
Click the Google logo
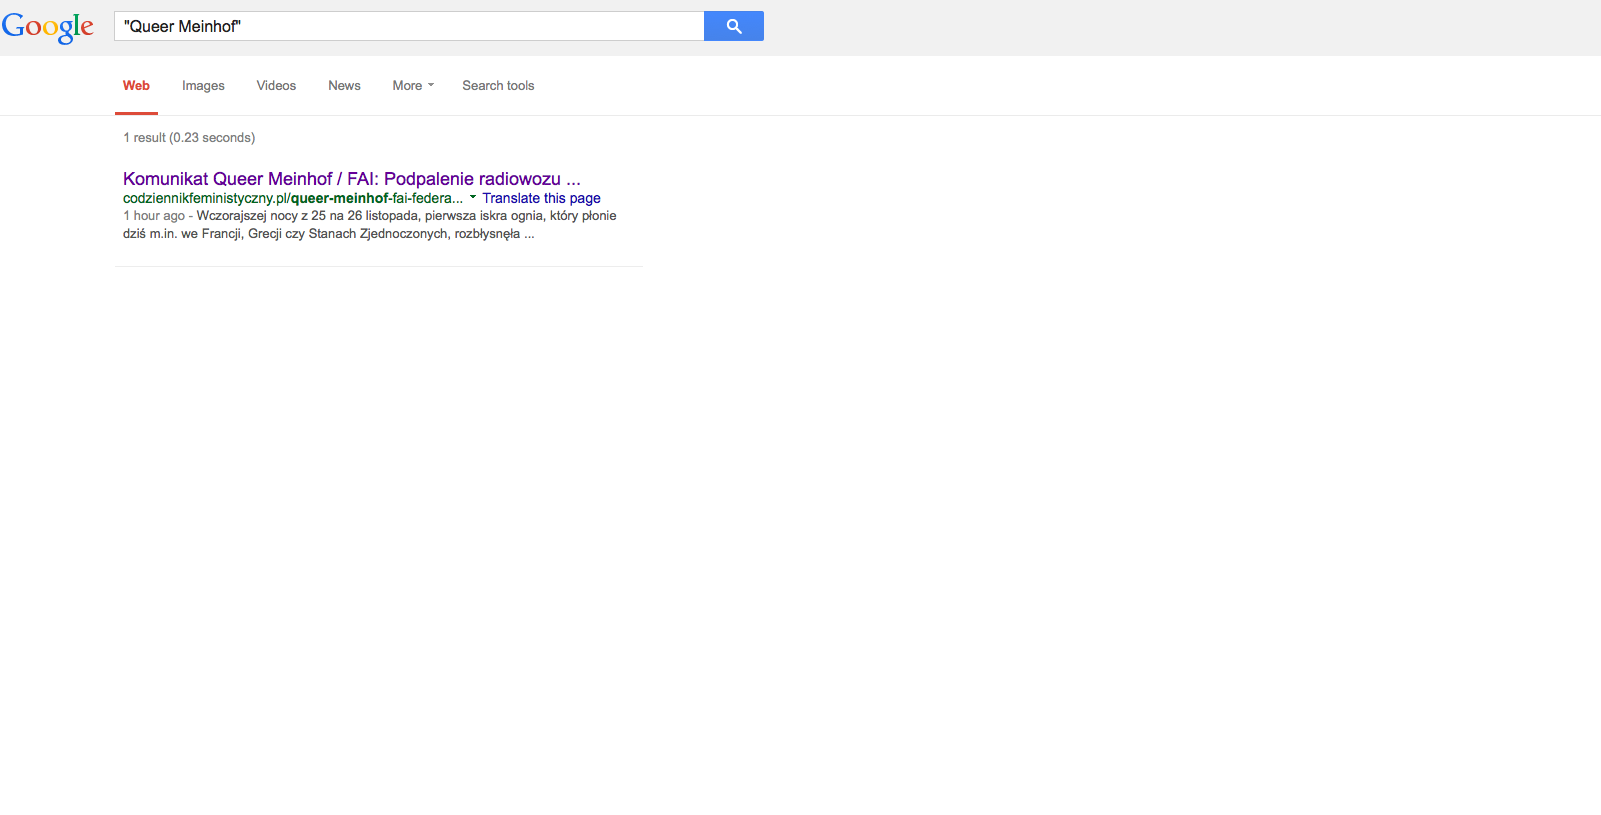click(48, 27)
